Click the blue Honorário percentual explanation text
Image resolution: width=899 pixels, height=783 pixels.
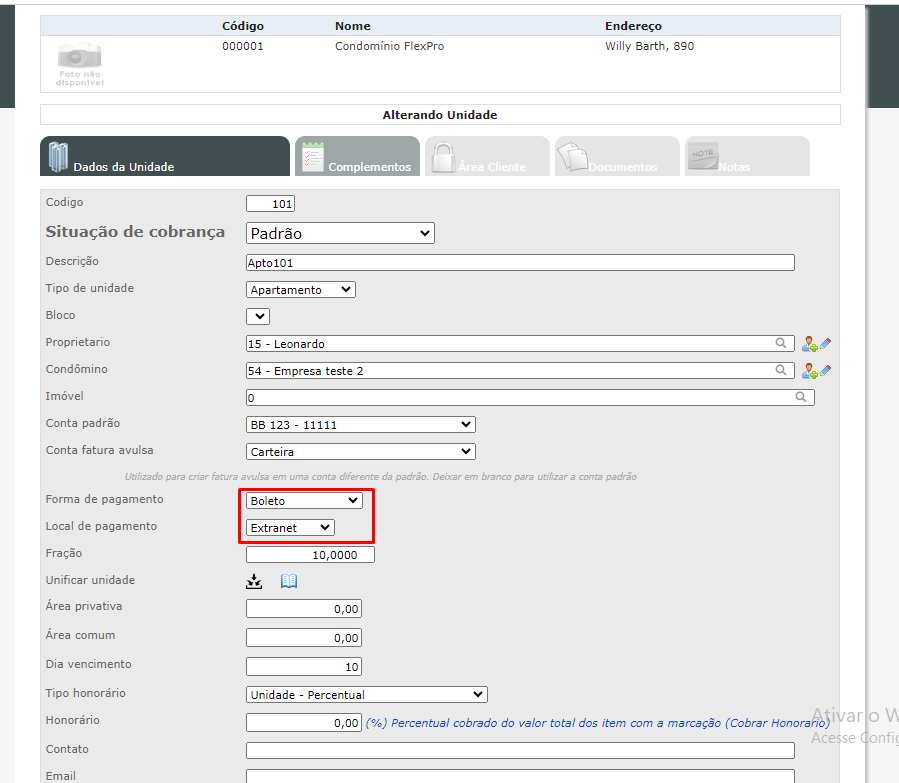598,723
